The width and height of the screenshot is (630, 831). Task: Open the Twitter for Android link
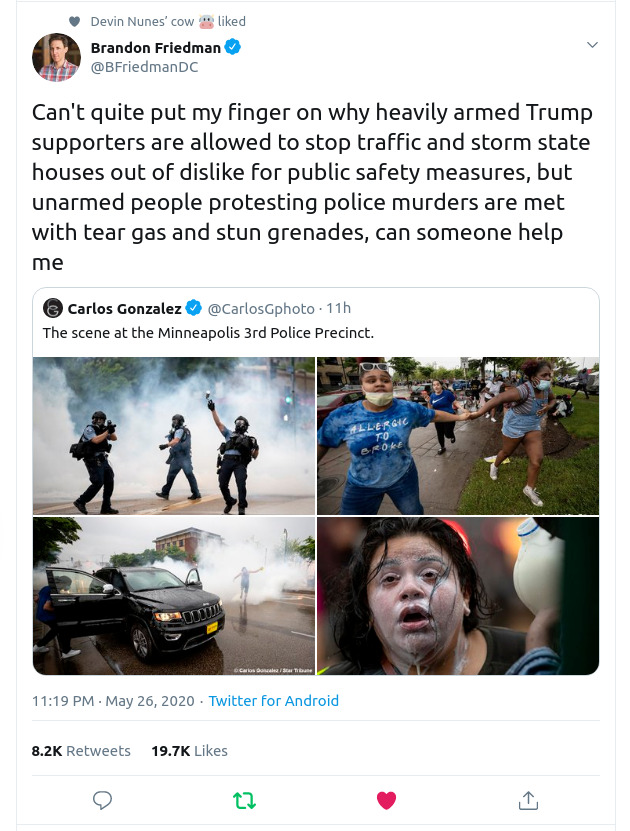tap(273, 701)
